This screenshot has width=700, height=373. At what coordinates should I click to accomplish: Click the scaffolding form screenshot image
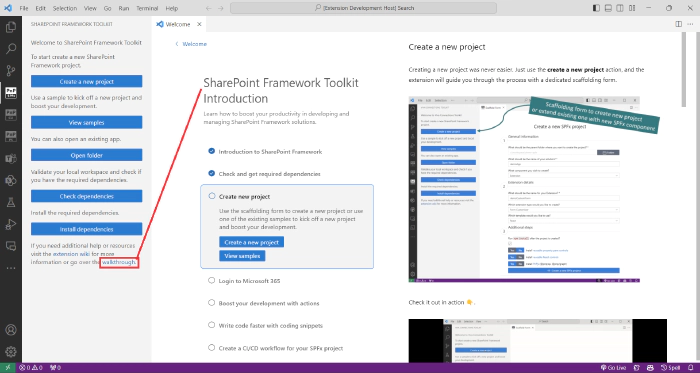[x=524, y=189]
